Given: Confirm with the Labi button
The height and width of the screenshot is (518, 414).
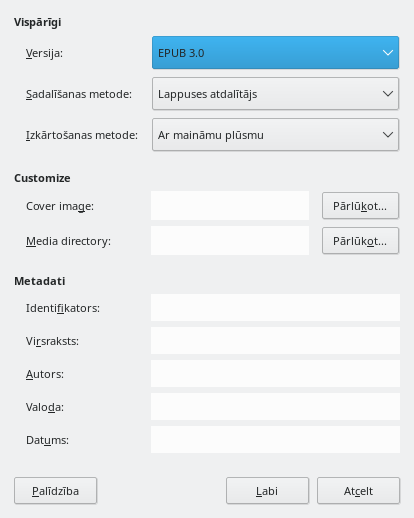Looking at the screenshot, I should coord(267,491).
